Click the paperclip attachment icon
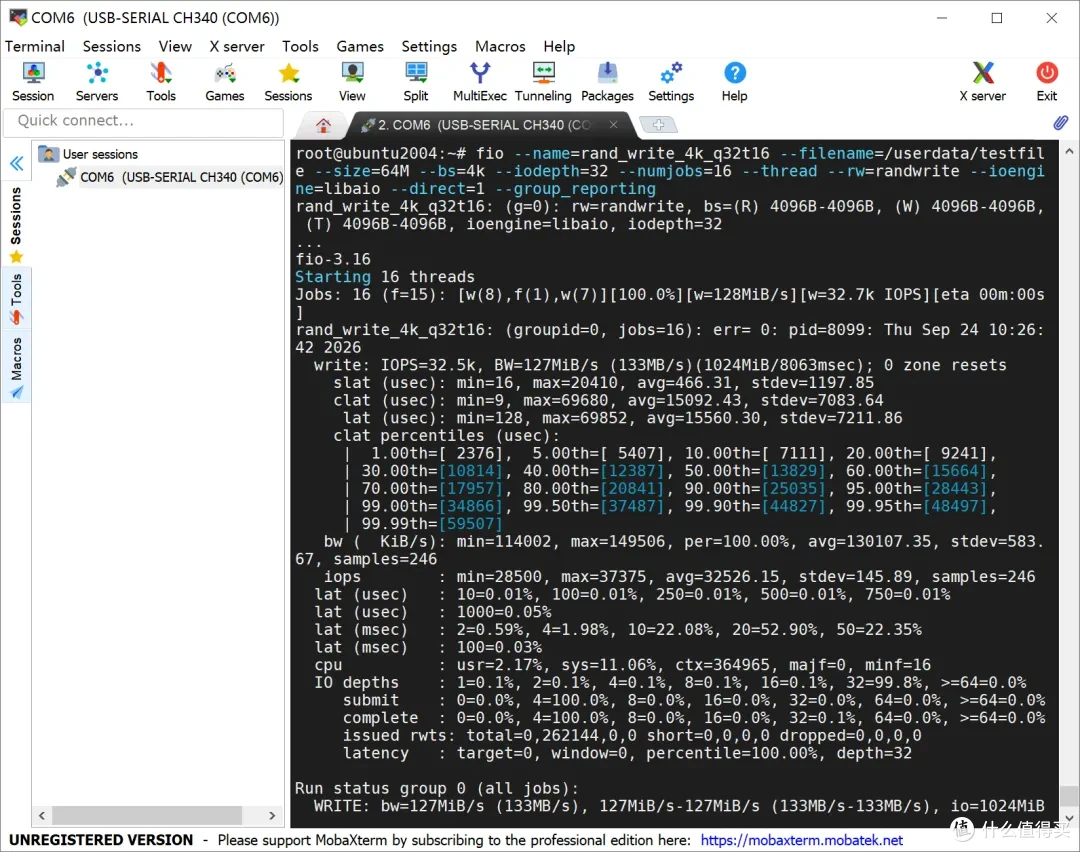The width and height of the screenshot is (1080, 852). [1060, 123]
